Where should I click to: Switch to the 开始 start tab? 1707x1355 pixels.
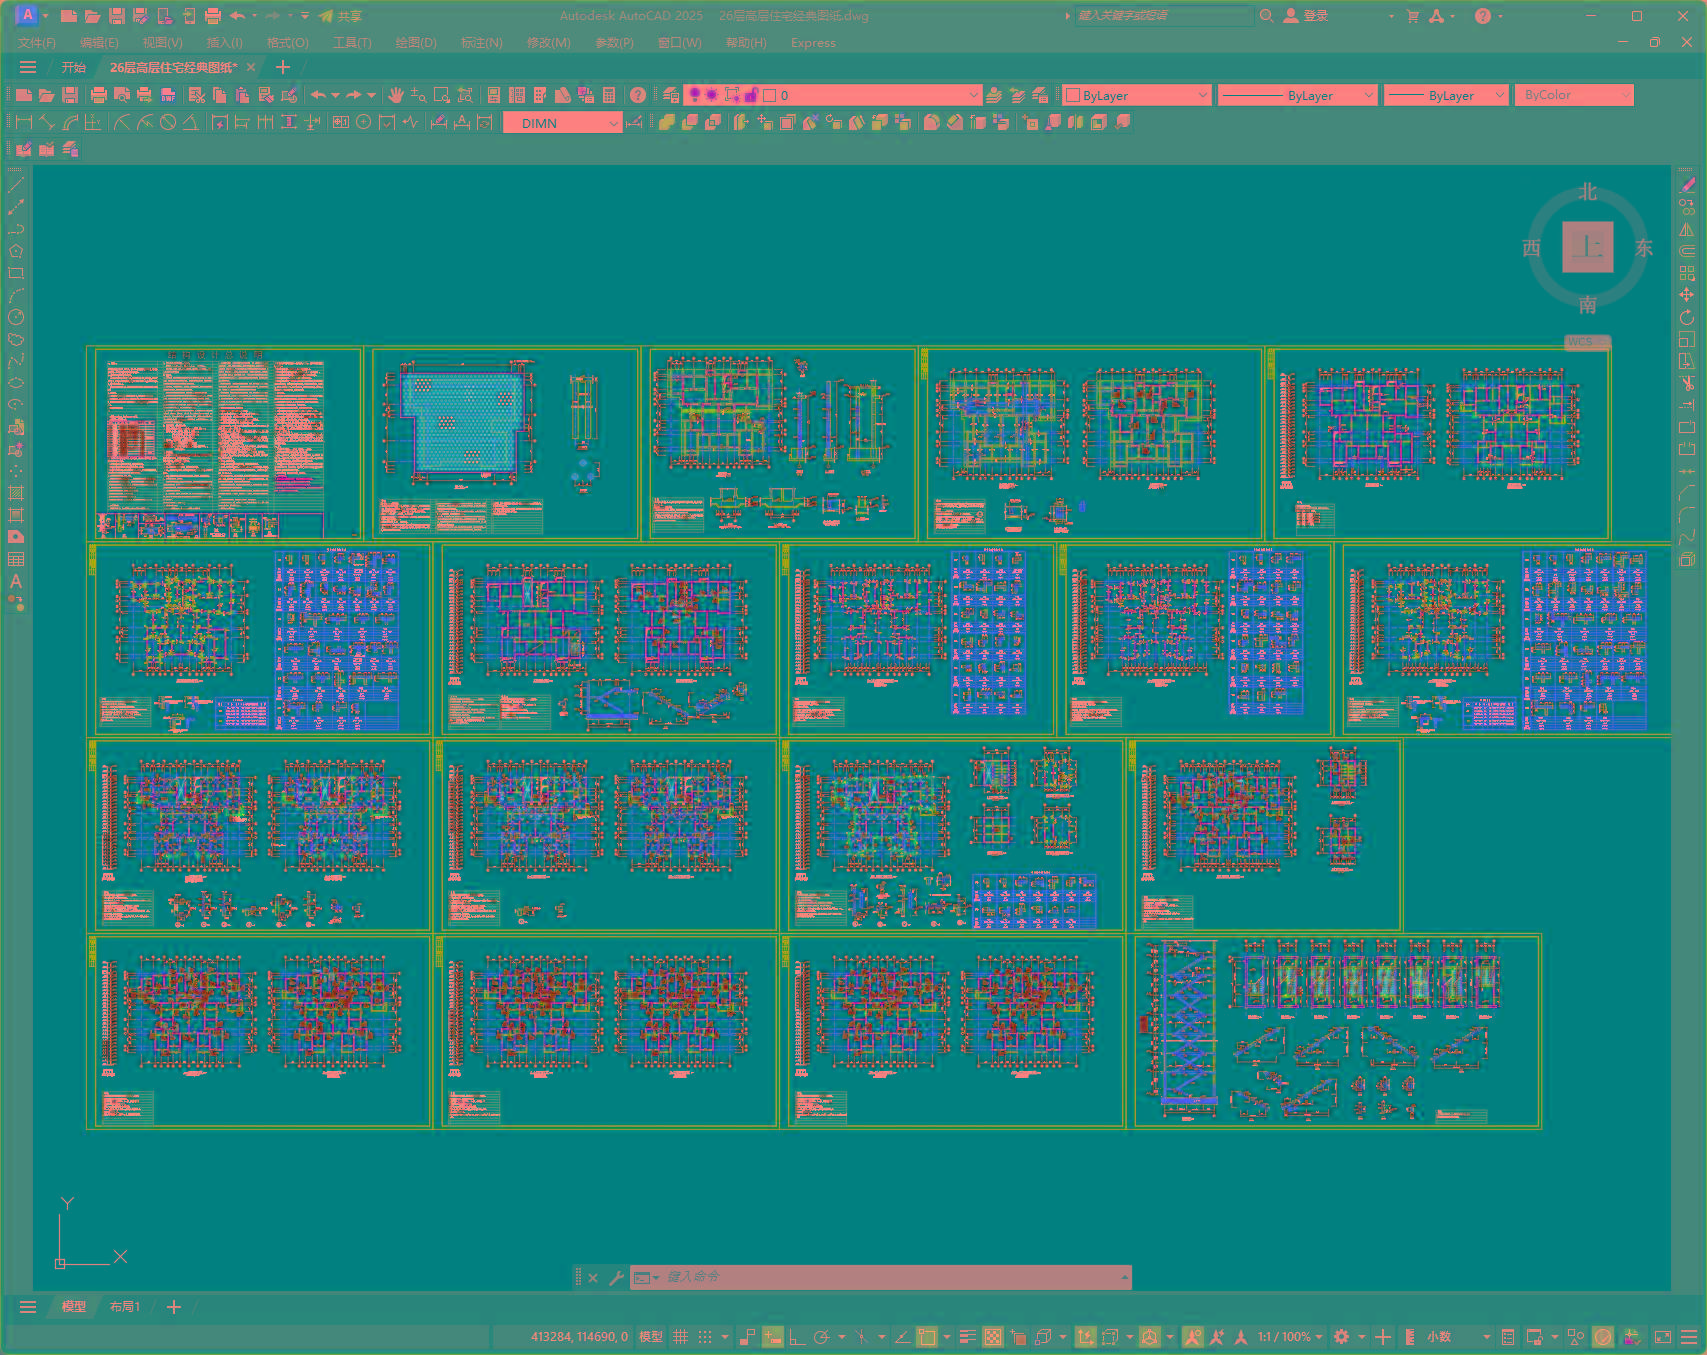click(74, 67)
